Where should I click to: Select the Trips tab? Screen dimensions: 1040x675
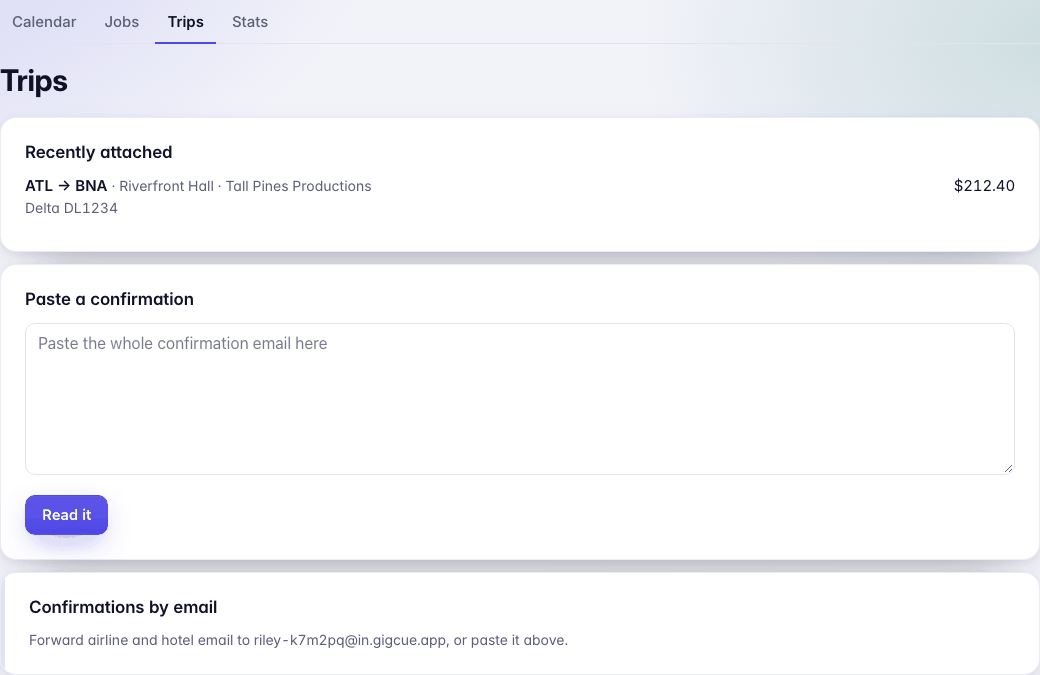(186, 22)
